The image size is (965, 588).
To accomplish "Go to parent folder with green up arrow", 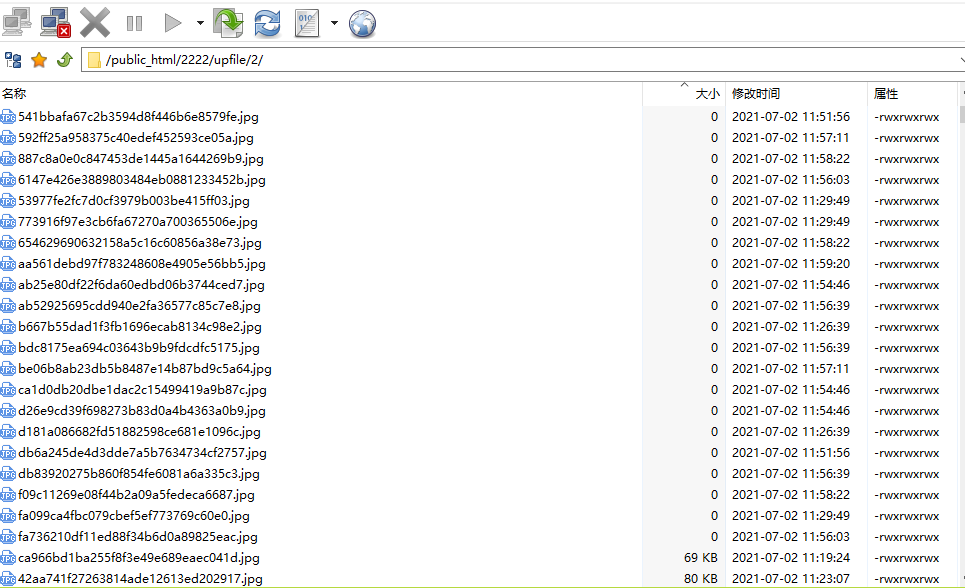I will pyautogui.click(x=64, y=60).
